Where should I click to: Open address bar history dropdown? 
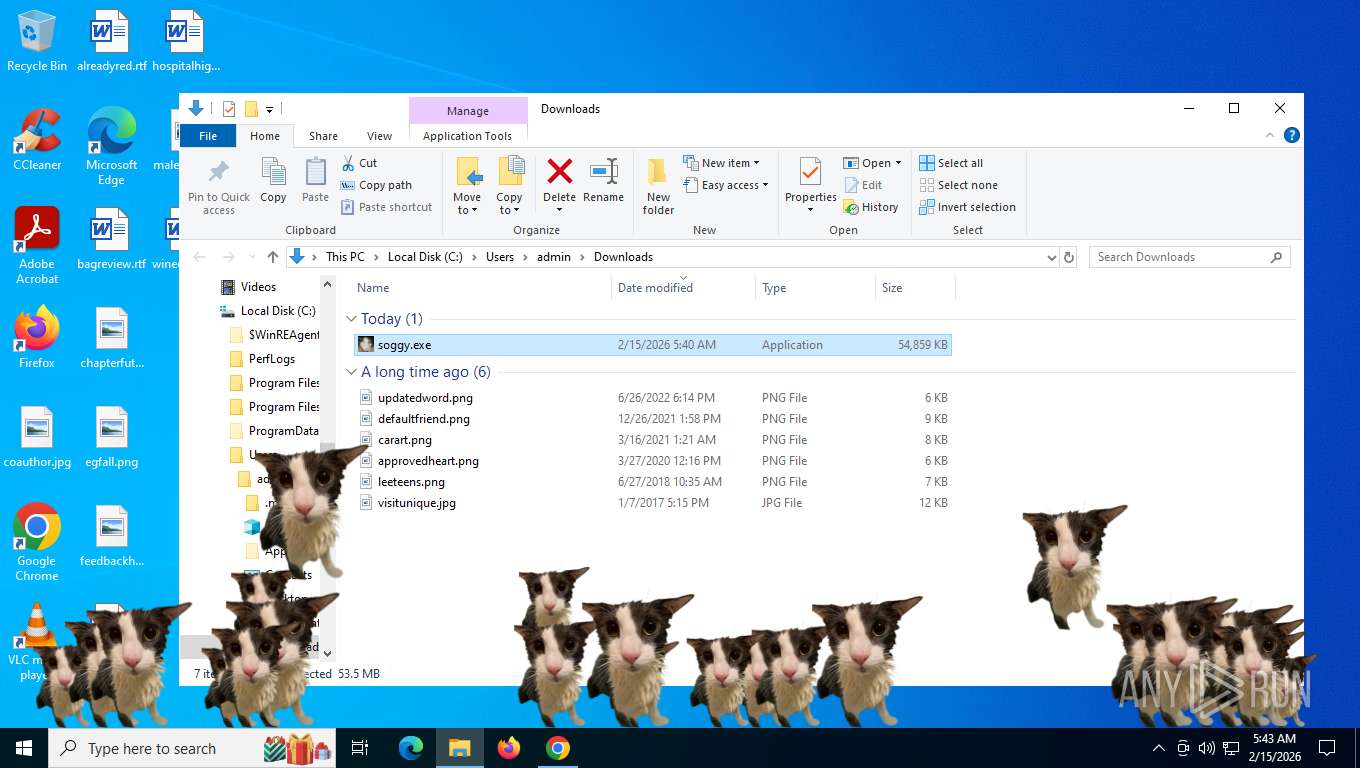coord(1051,257)
